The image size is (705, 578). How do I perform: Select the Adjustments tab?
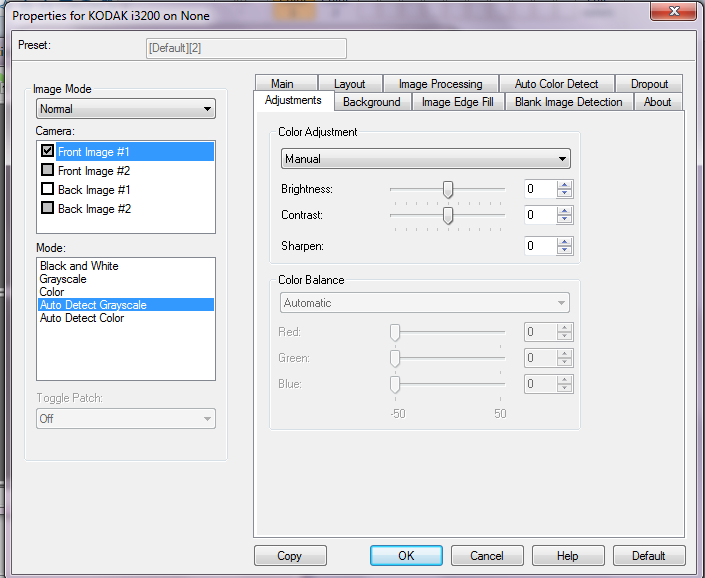coord(293,100)
